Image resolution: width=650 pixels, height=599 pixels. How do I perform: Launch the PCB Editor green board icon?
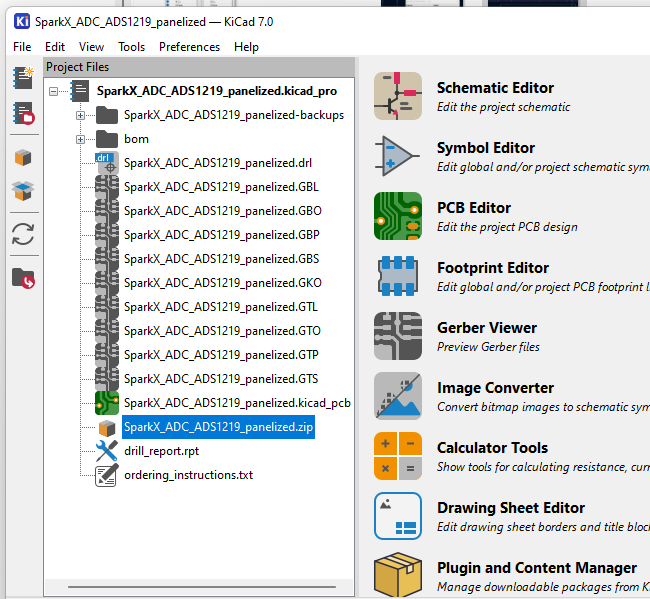[398, 216]
